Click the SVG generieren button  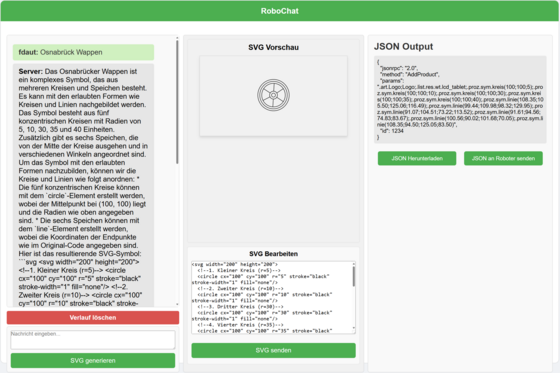pos(93,360)
